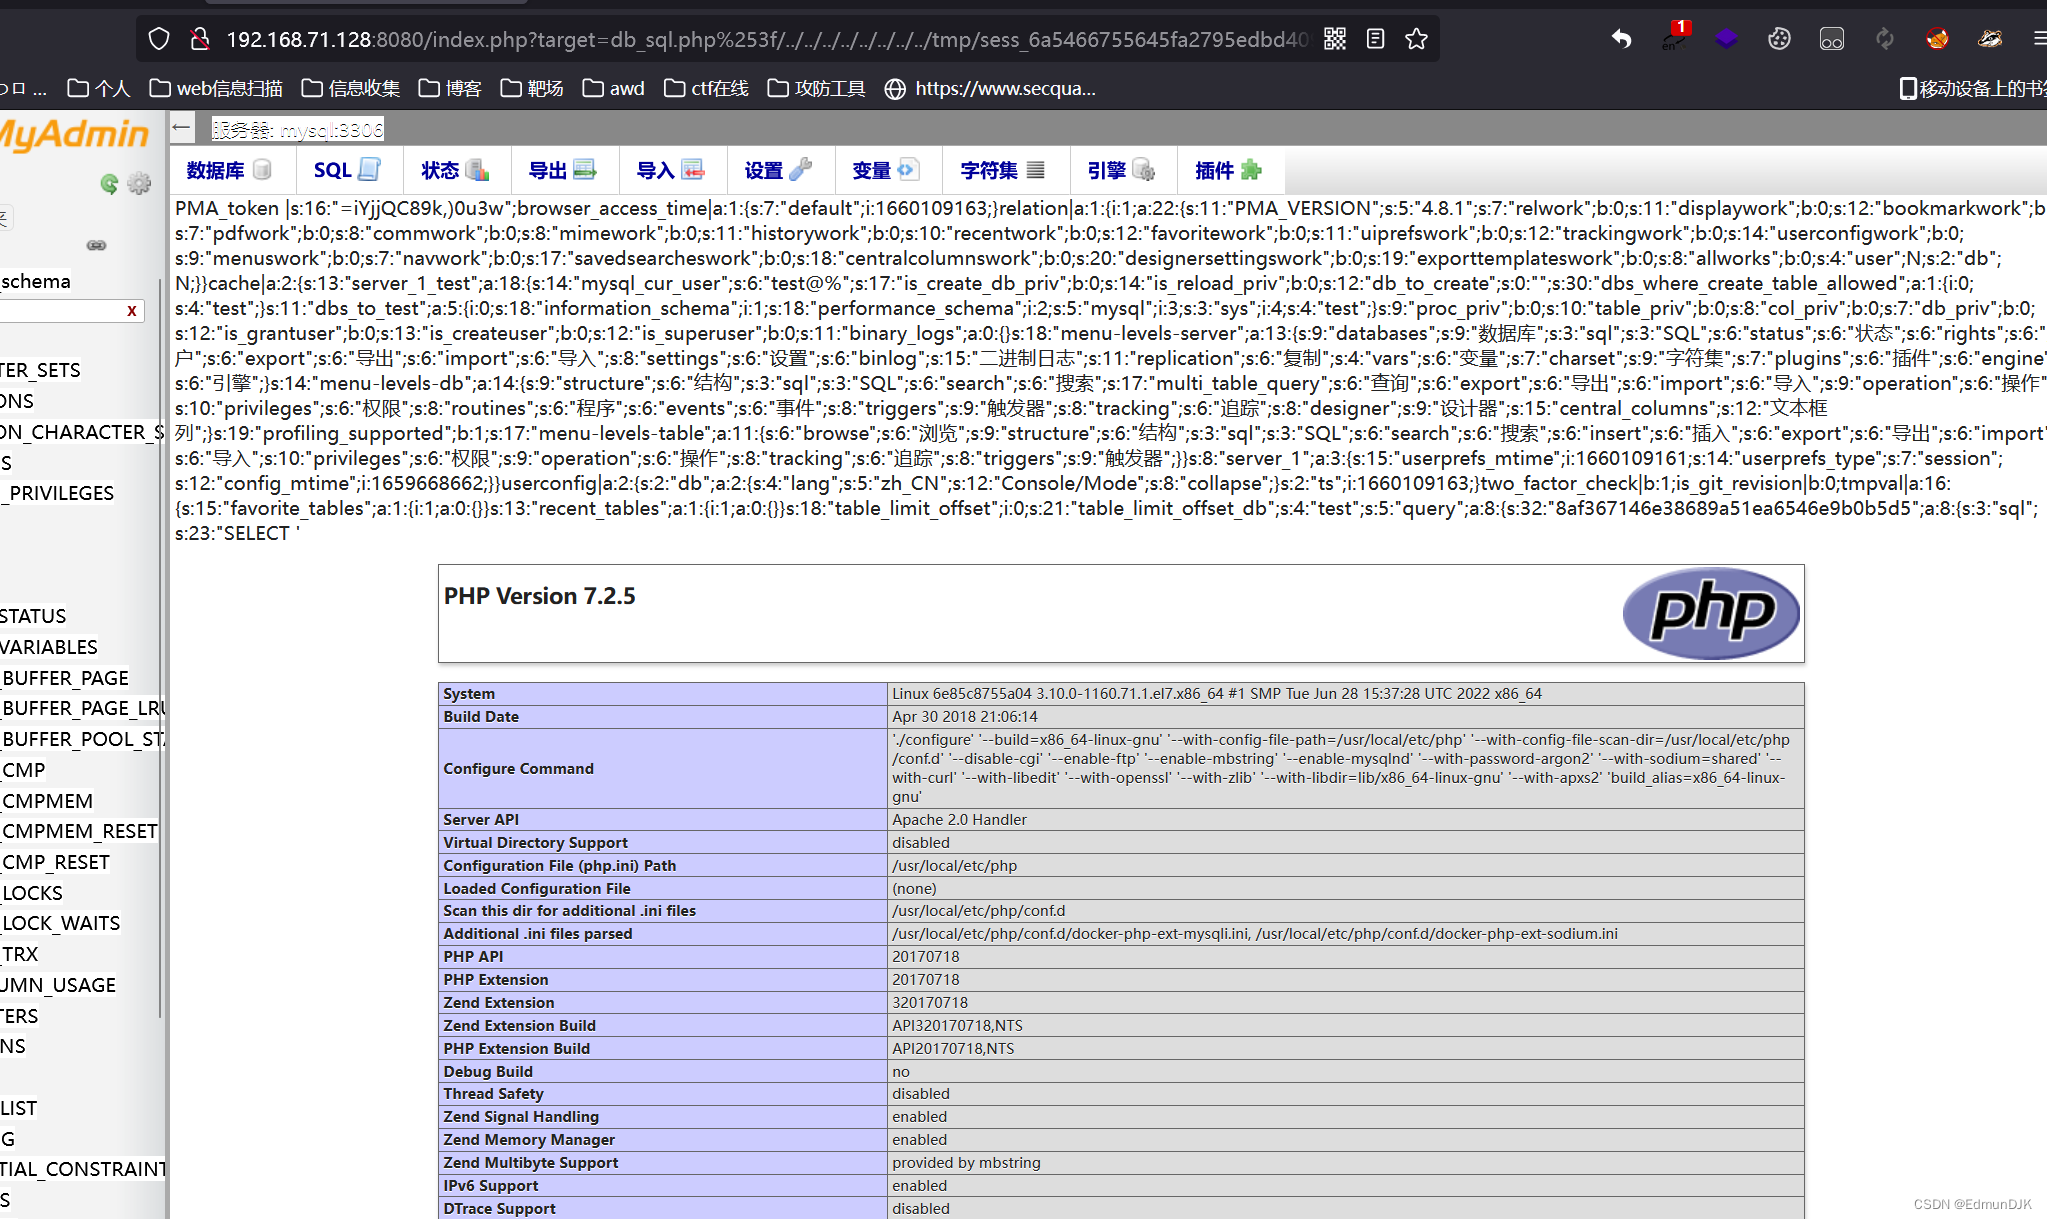The image size is (2047, 1219).
Task: Click the PHP logo image
Action: pos(1710,612)
